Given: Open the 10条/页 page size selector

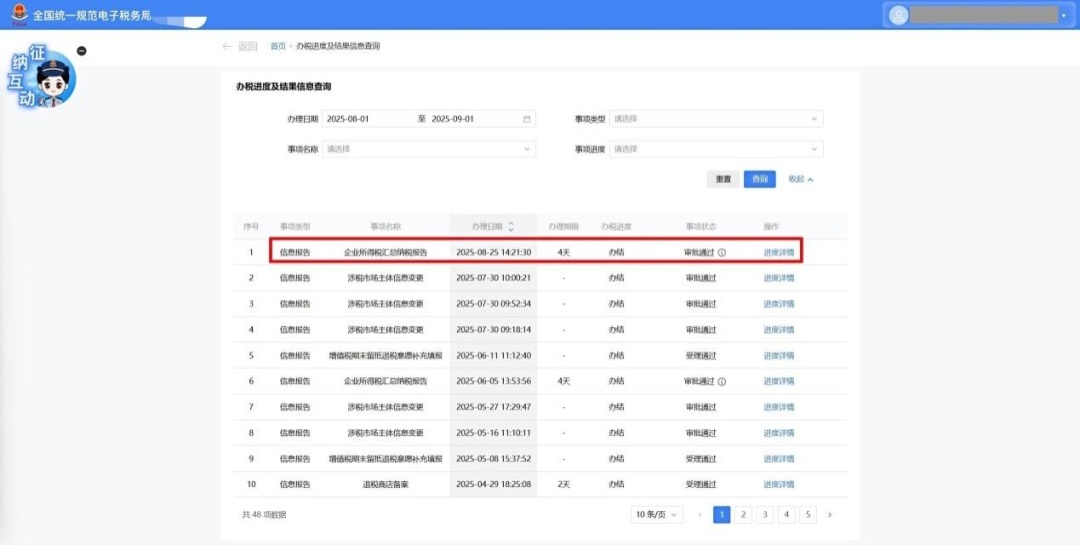Looking at the screenshot, I should point(656,514).
